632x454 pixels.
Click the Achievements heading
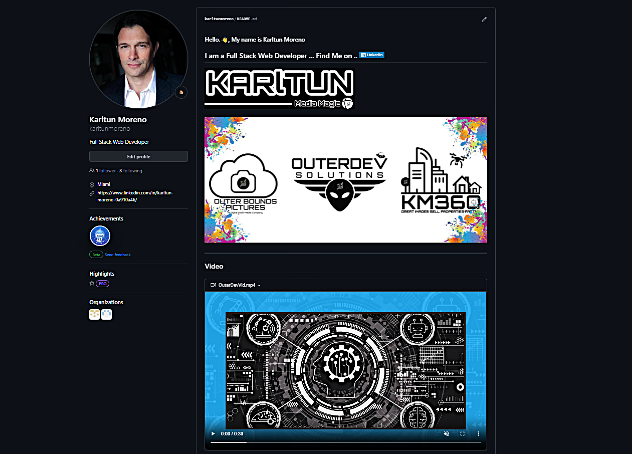pyautogui.click(x=106, y=219)
